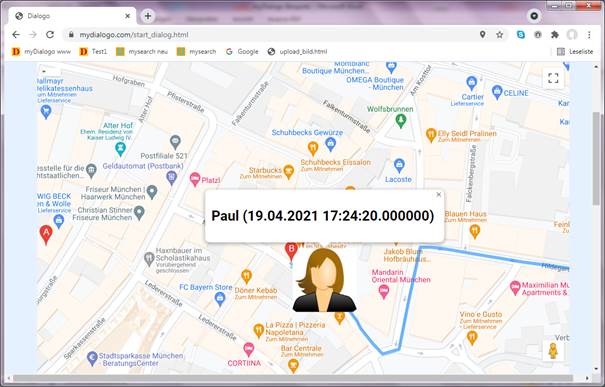Screen dimensions: 605x387
Task: Open Chrome three-dot menu
Action: pyautogui.click(x=589, y=35)
